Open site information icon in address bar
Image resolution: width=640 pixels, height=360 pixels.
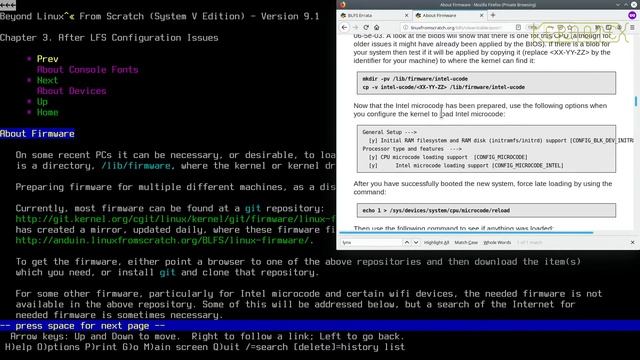click(x=405, y=27)
